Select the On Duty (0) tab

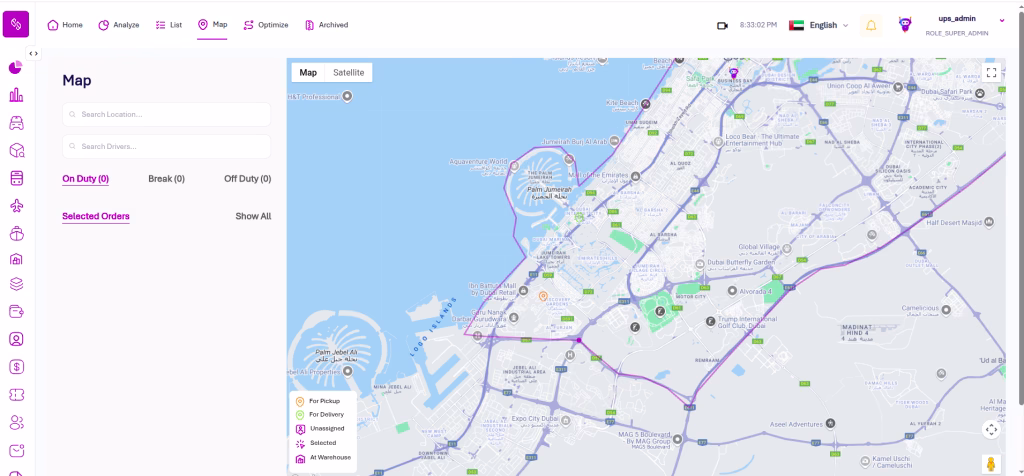click(86, 179)
